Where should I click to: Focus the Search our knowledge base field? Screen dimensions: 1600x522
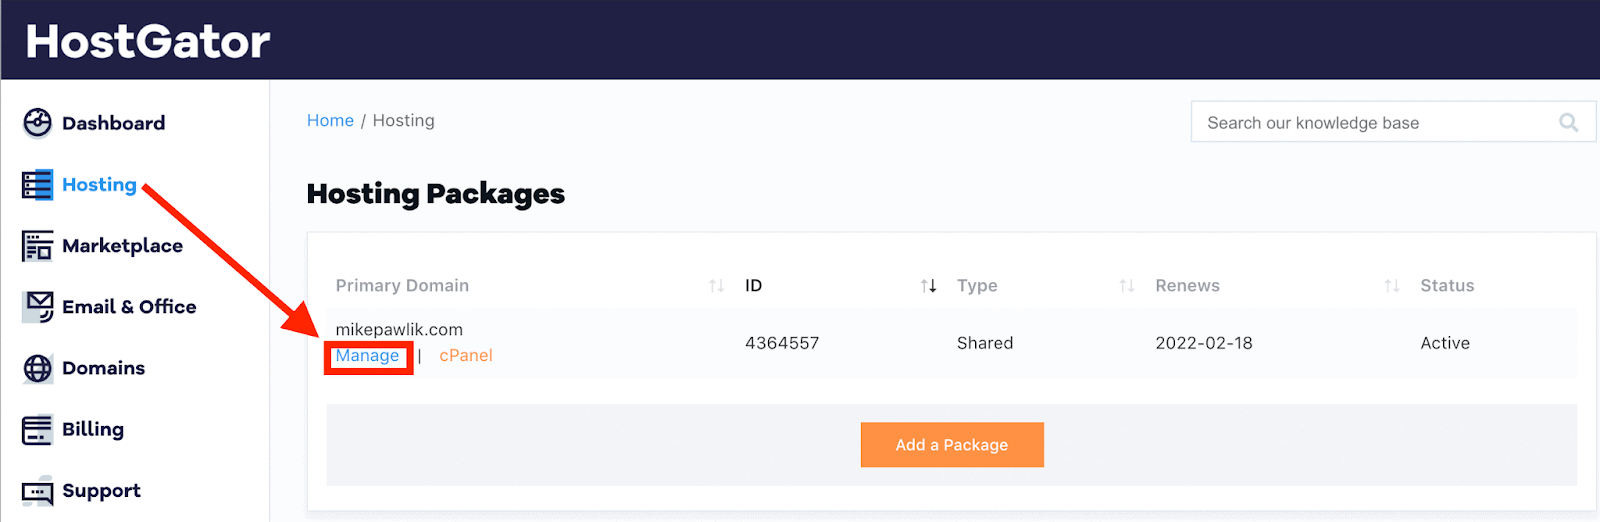pyautogui.click(x=1393, y=122)
